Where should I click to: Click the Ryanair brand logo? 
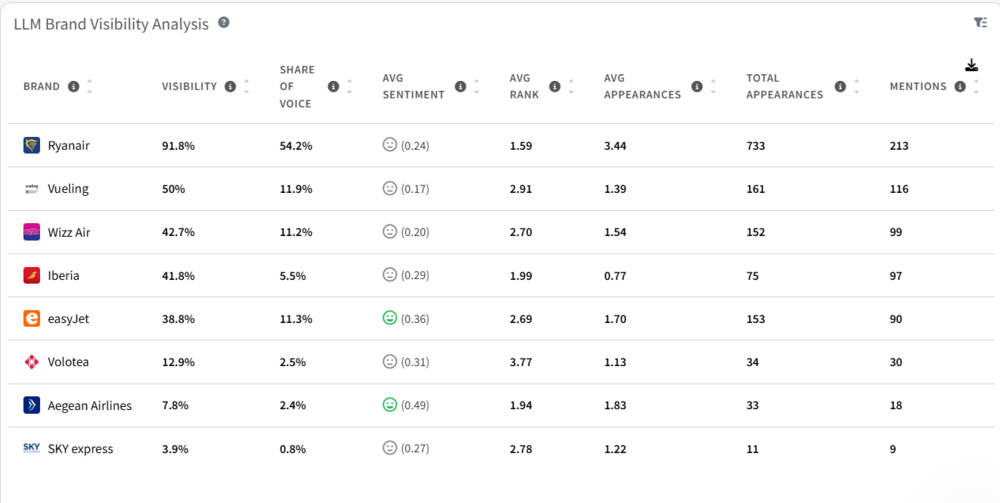click(x=31, y=145)
